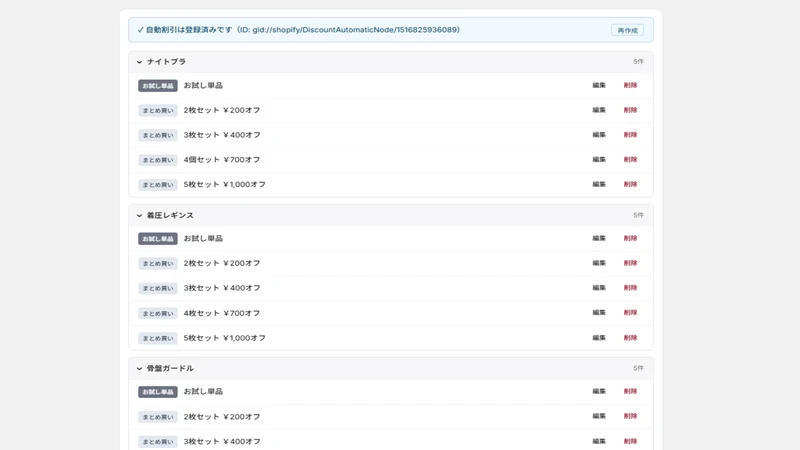Delete 着圧レギンス 5枚セット ¥1,000オフ row

coord(630,338)
